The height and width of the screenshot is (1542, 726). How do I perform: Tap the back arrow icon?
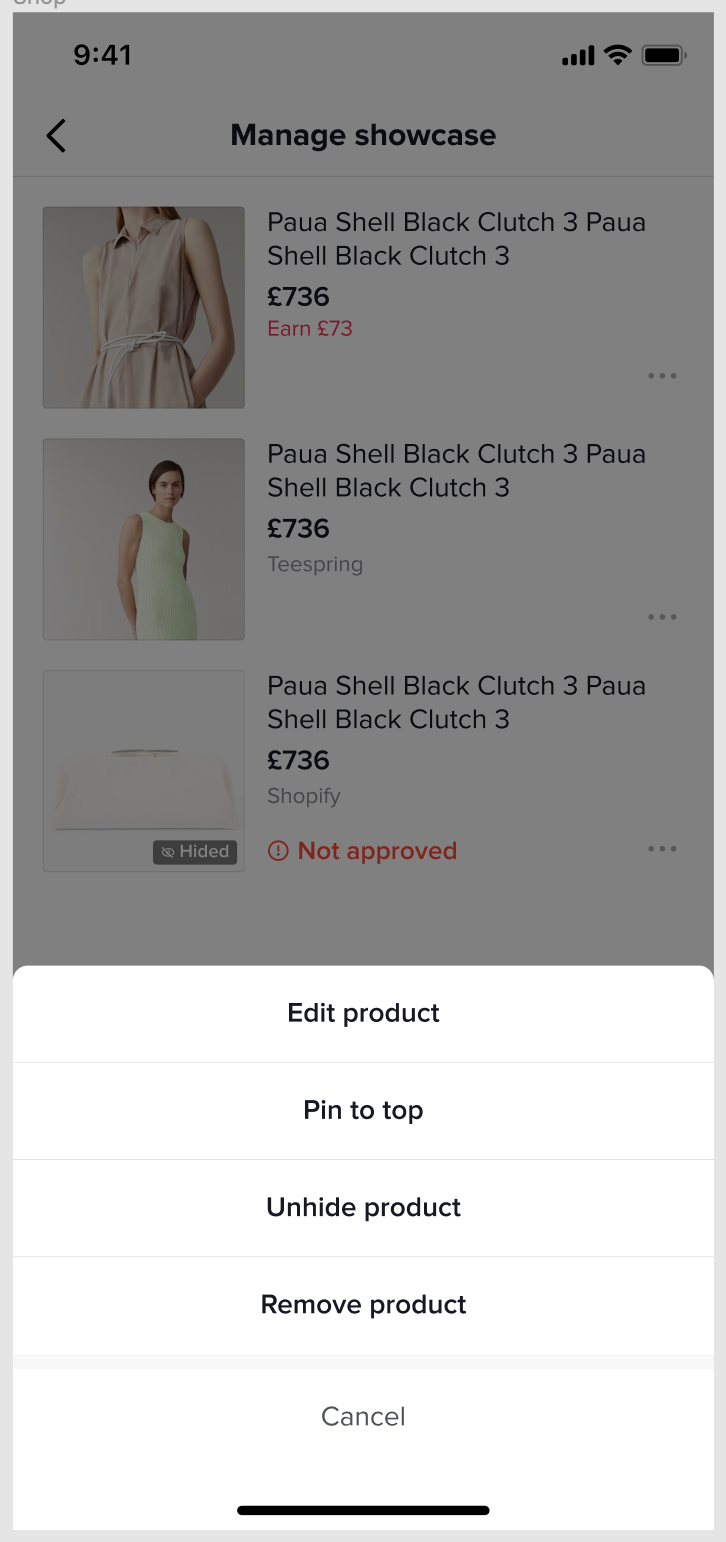[56, 135]
